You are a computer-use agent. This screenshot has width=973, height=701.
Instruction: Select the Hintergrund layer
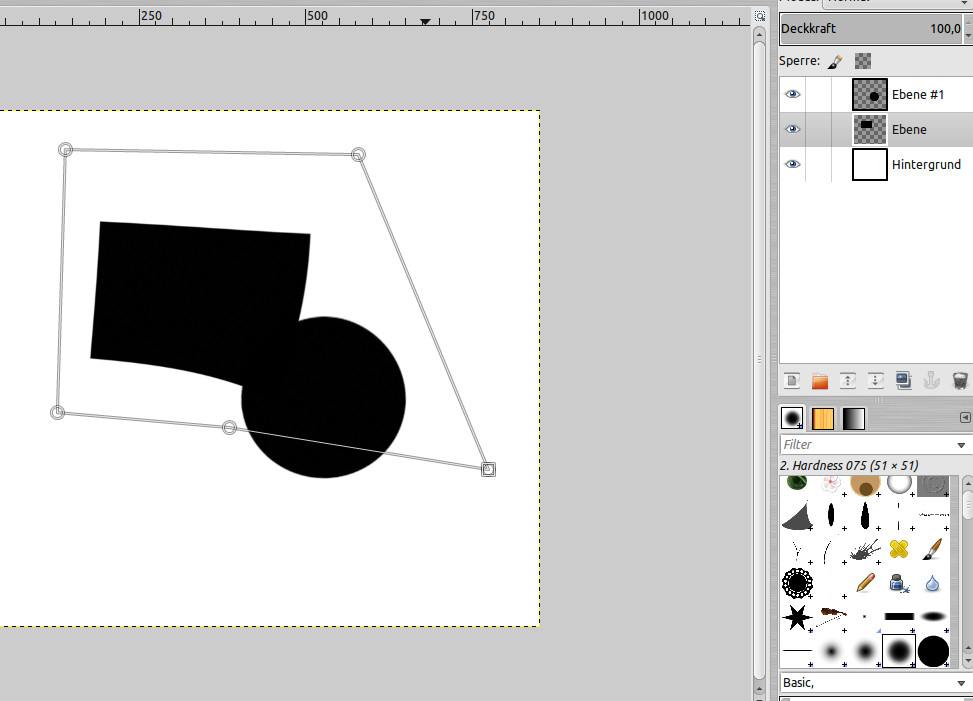(x=926, y=164)
